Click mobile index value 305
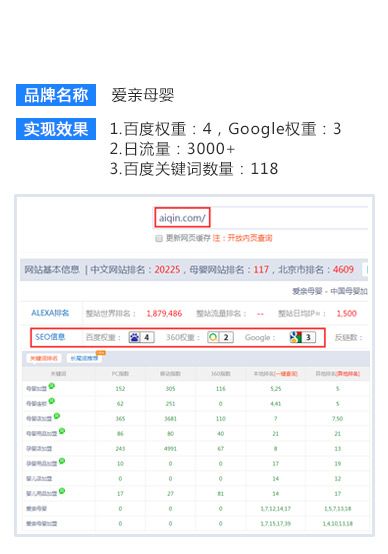The width and height of the screenshot is (388, 554). (x=170, y=389)
